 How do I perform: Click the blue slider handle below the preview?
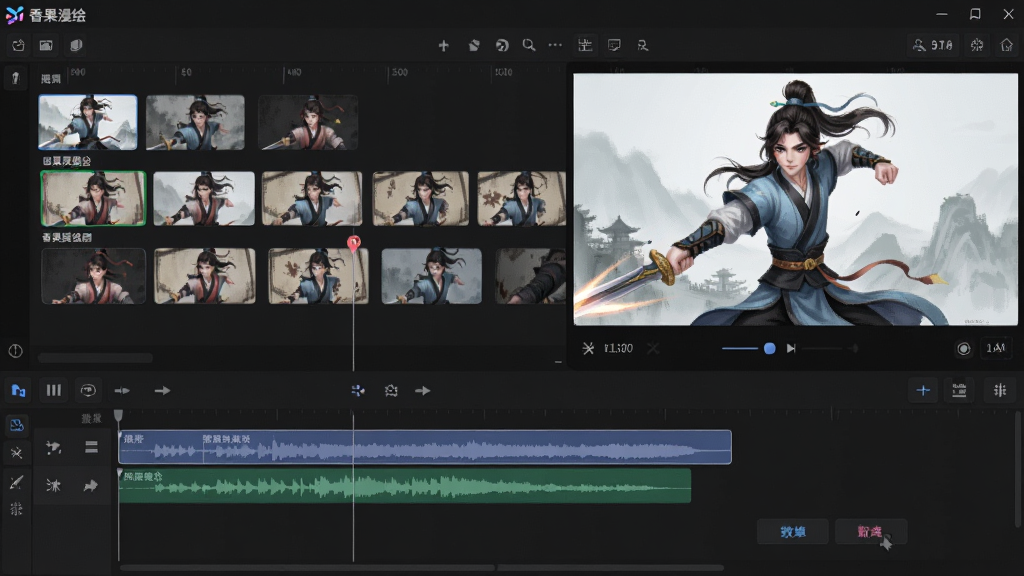click(x=769, y=348)
